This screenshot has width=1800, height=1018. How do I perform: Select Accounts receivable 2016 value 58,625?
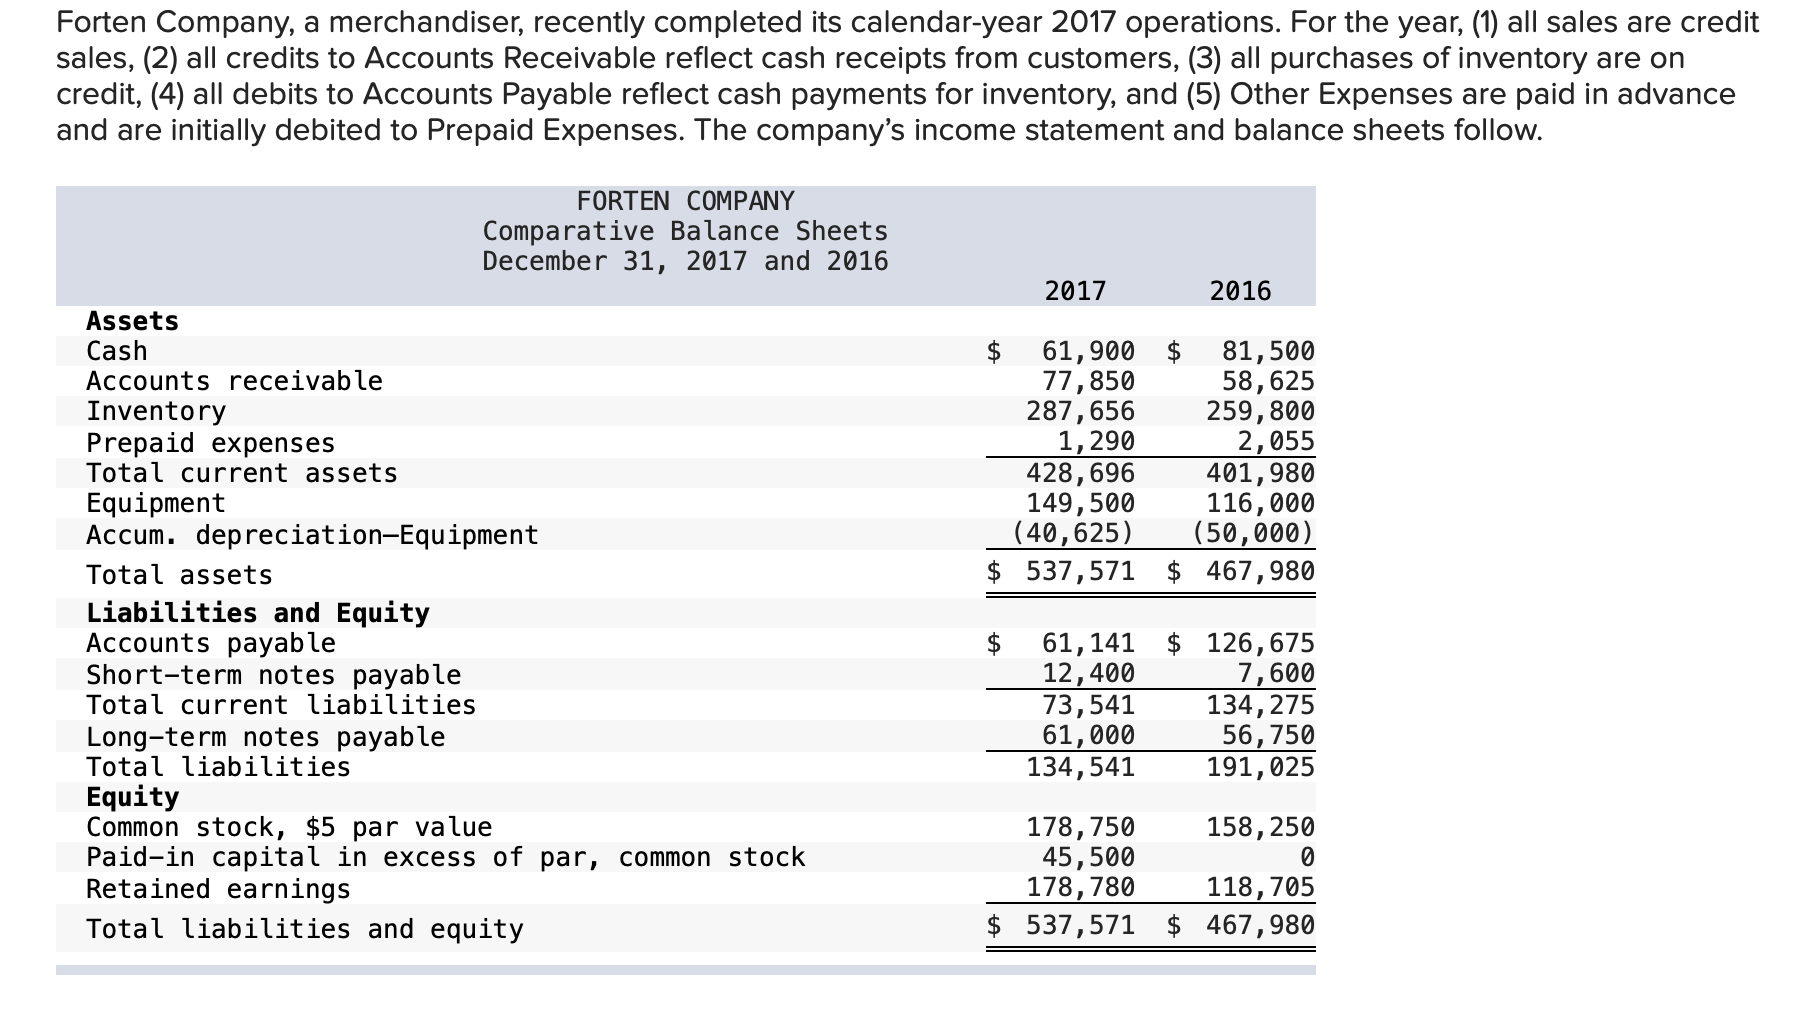coord(1269,381)
